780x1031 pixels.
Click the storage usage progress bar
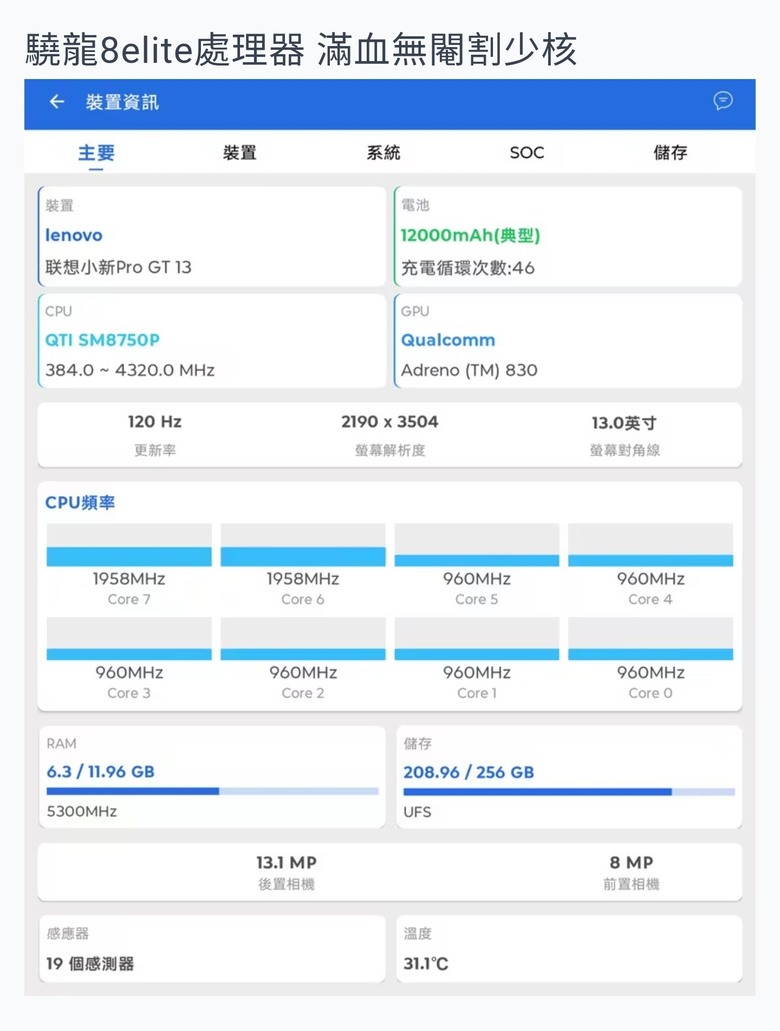[x=569, y=792]
